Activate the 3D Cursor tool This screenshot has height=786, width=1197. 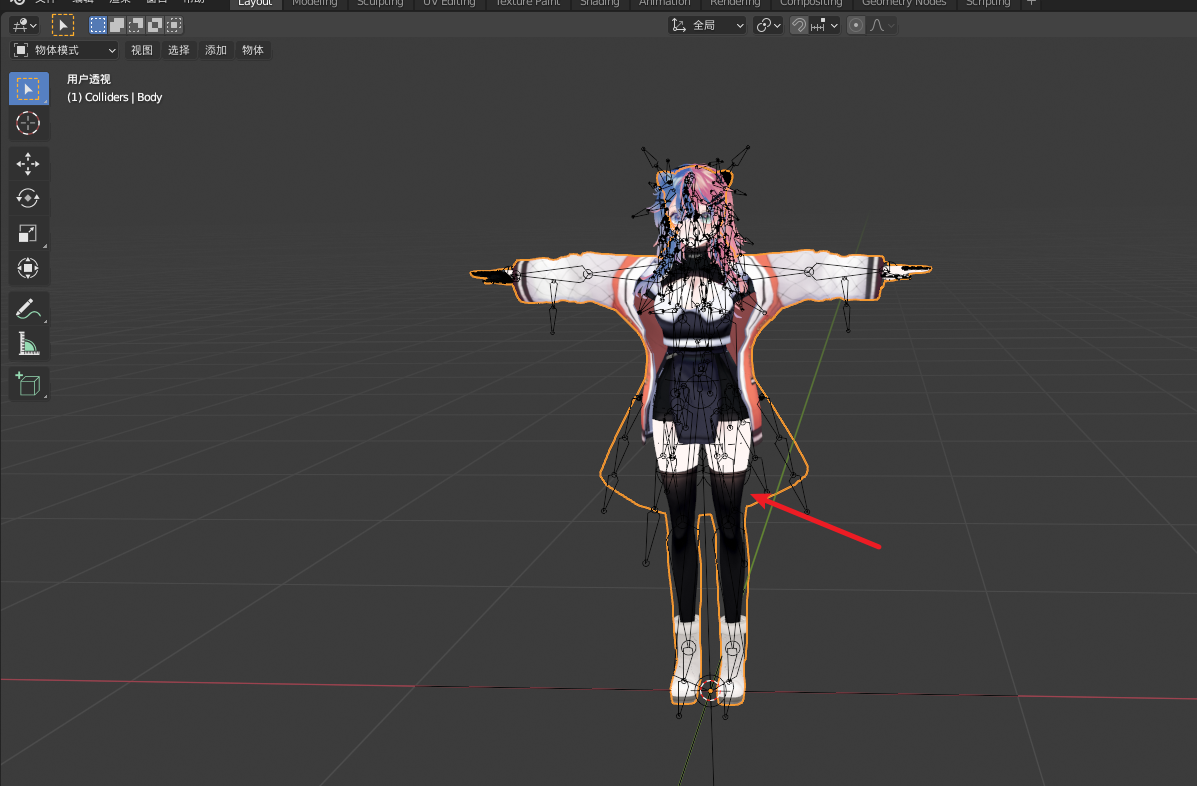point(28,123)
